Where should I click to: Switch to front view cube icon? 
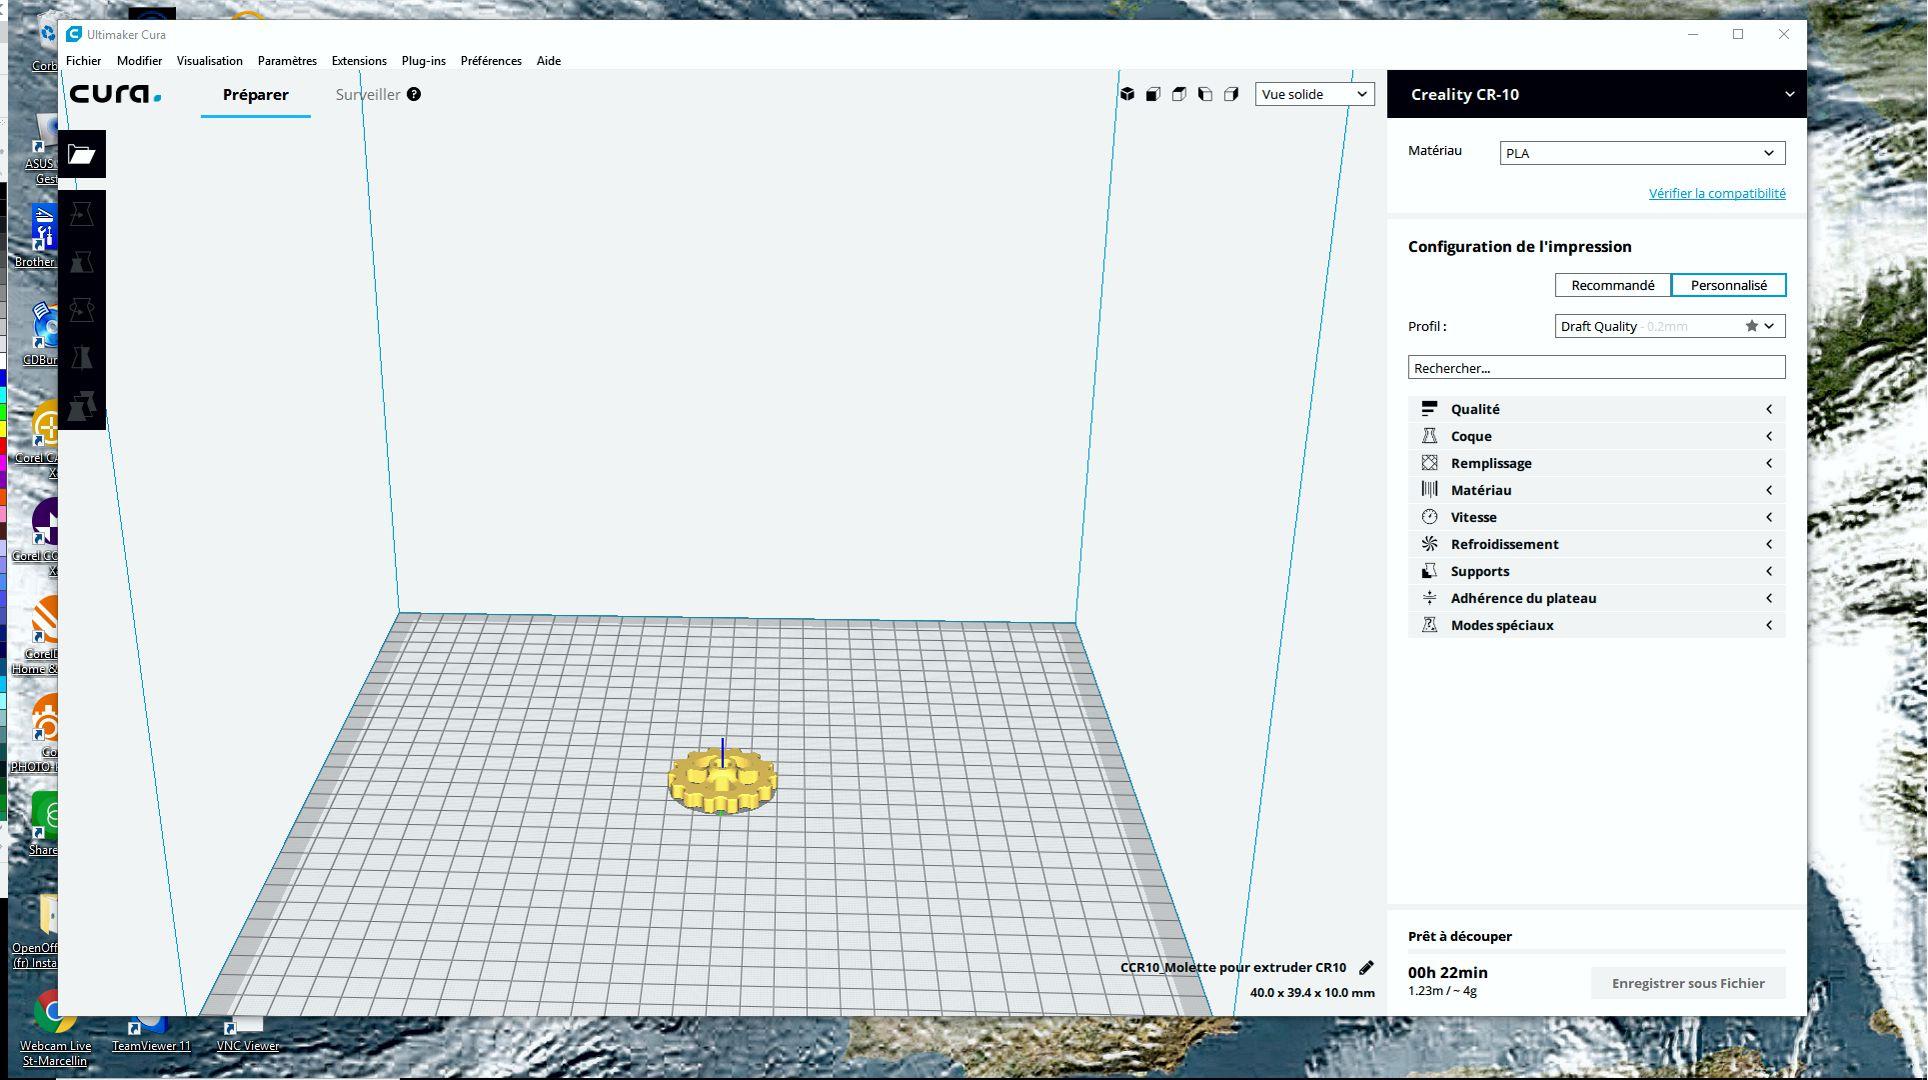[x=1153, y=94]
